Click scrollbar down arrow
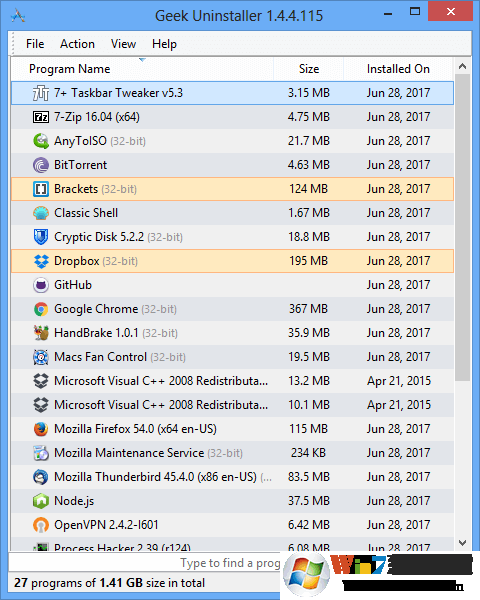Screen dimensions: 480x600 click(x=462, y=543)
